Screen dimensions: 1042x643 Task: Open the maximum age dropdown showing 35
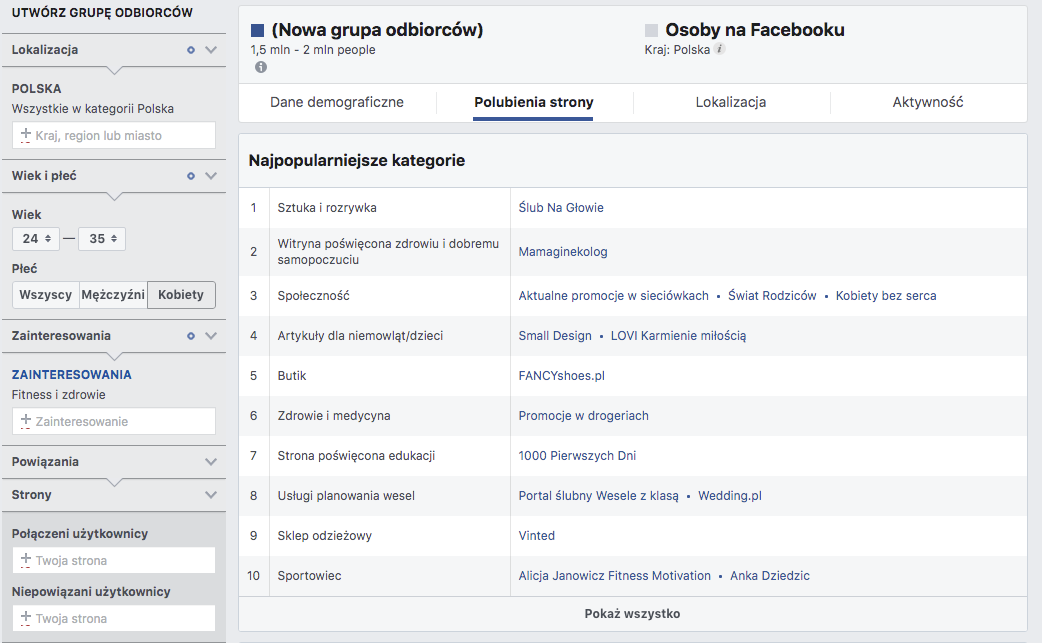tap(102, 238)
